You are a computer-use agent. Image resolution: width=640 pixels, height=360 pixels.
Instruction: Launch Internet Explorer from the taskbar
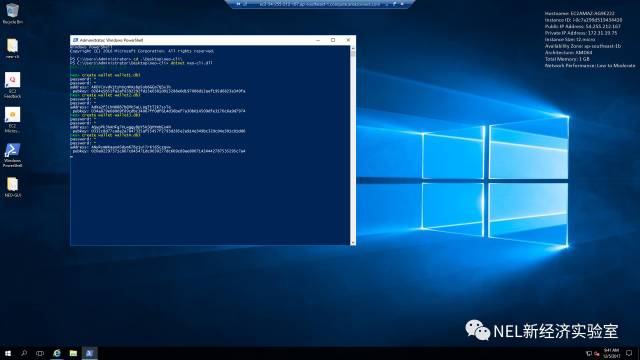pos(57,353)
